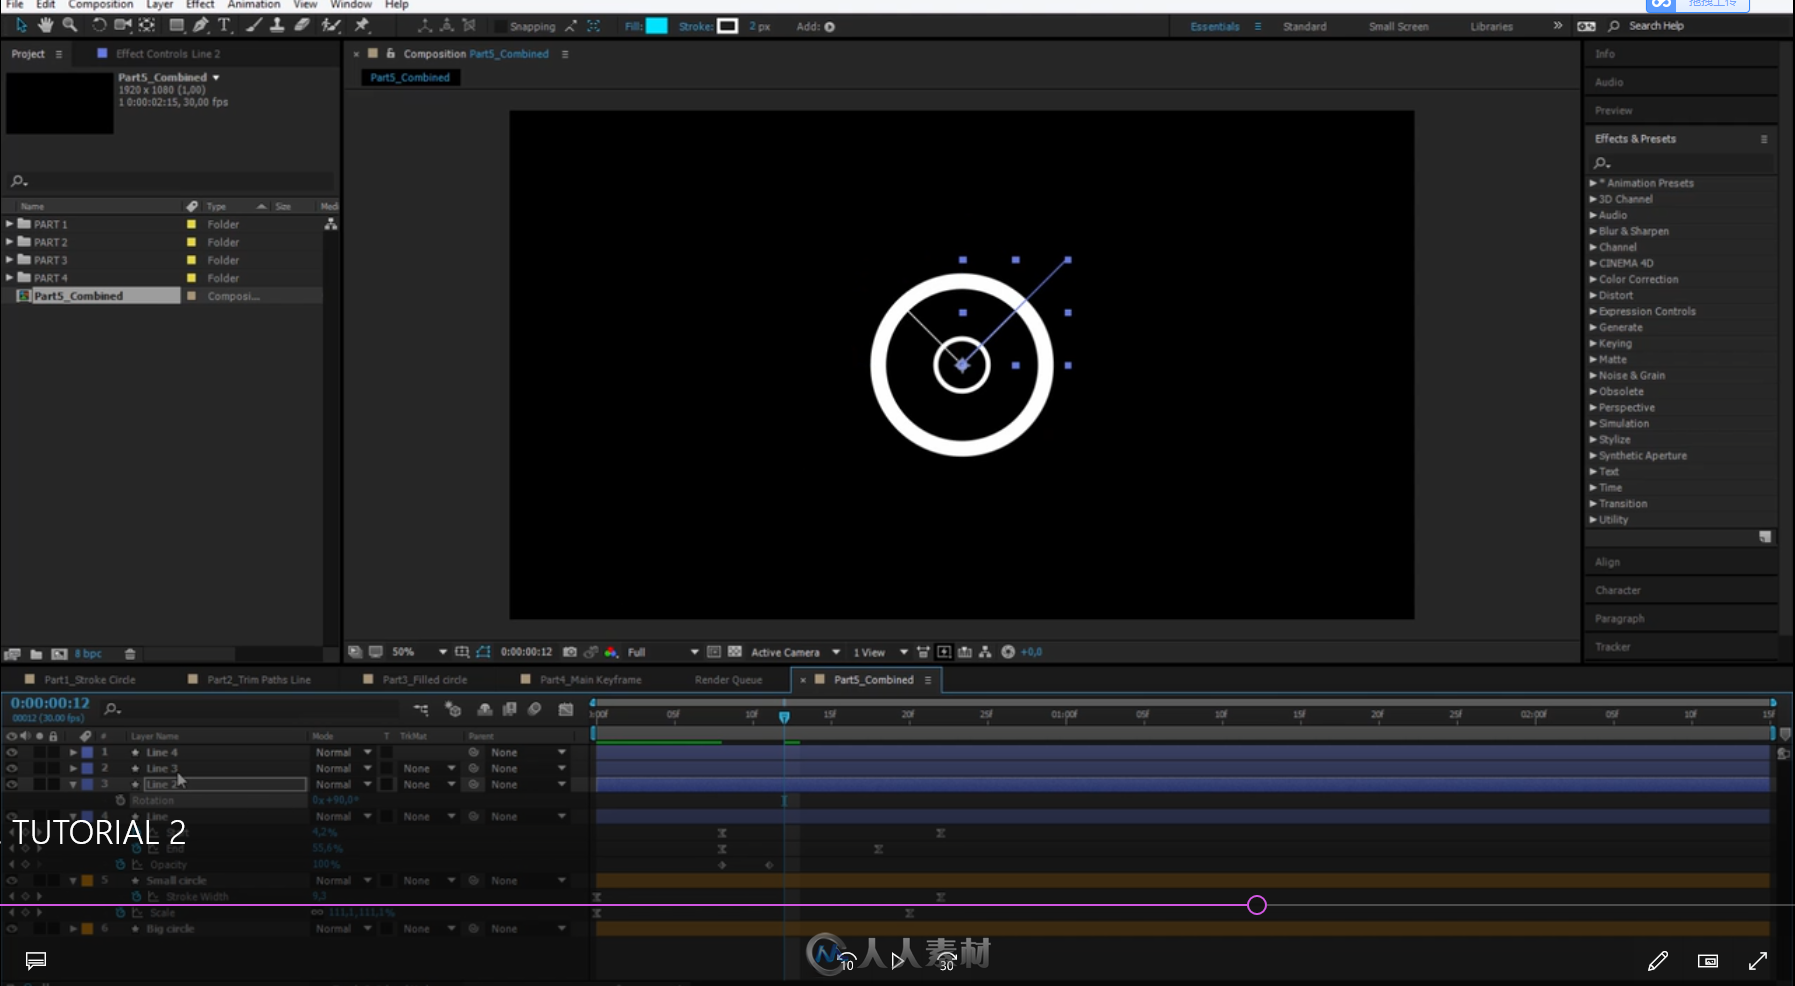Screen dimensions: 1795x986
Task: Select the Roto Brush tool
Action: coord(331,25)
